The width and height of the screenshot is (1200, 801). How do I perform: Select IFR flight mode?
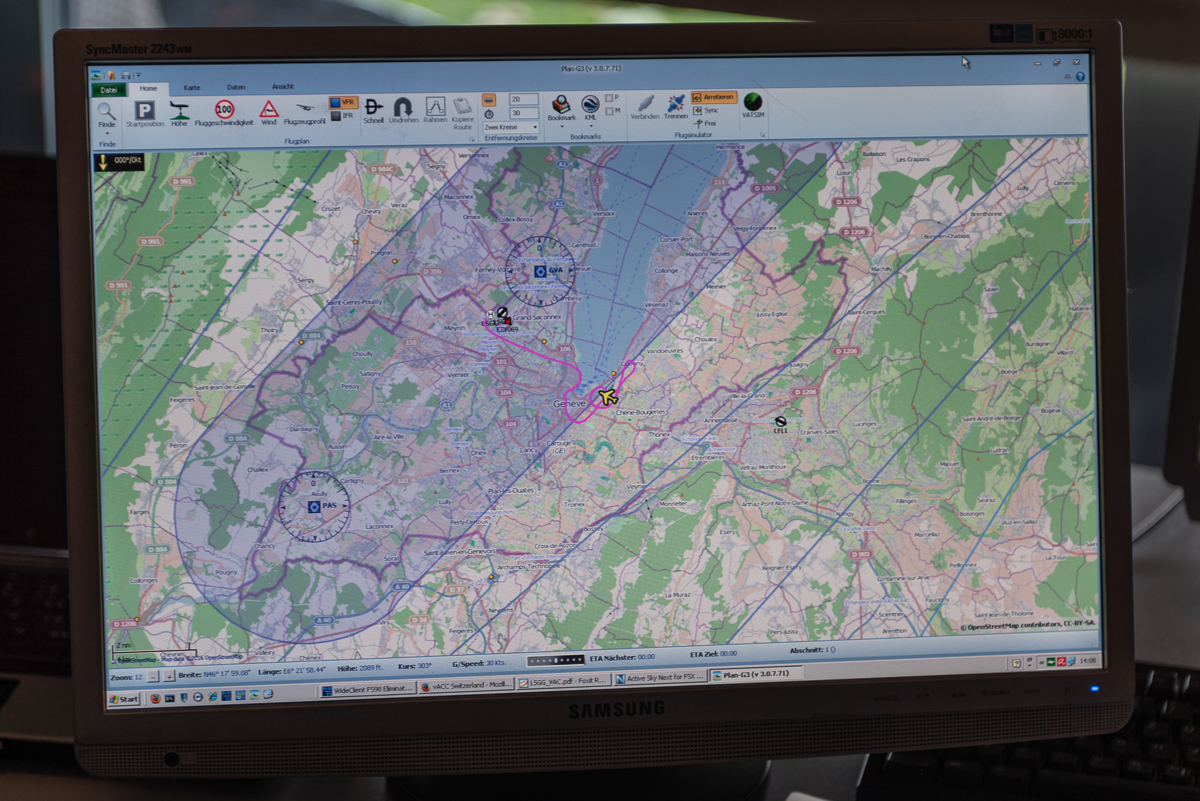pyautogui.click(x=342, y=116)
